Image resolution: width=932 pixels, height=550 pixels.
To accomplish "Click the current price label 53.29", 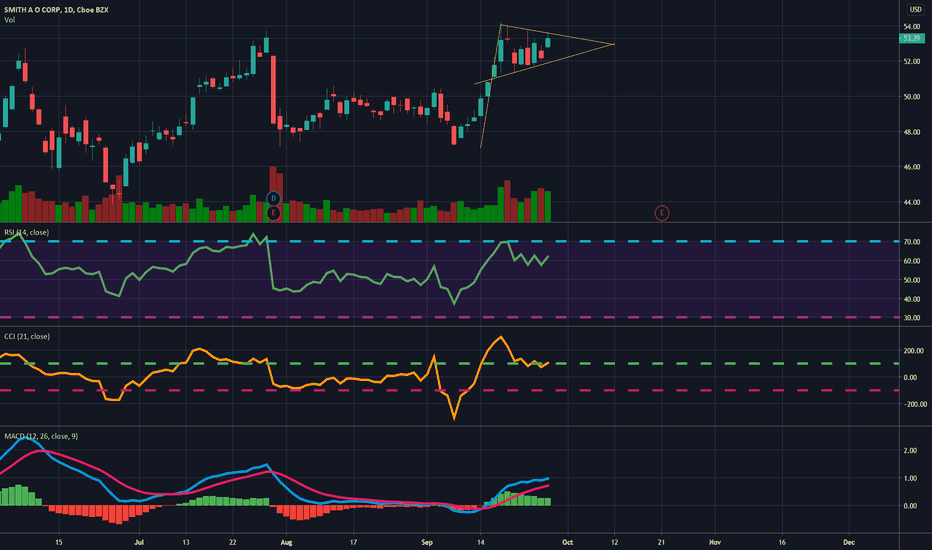I will (912, 38).
